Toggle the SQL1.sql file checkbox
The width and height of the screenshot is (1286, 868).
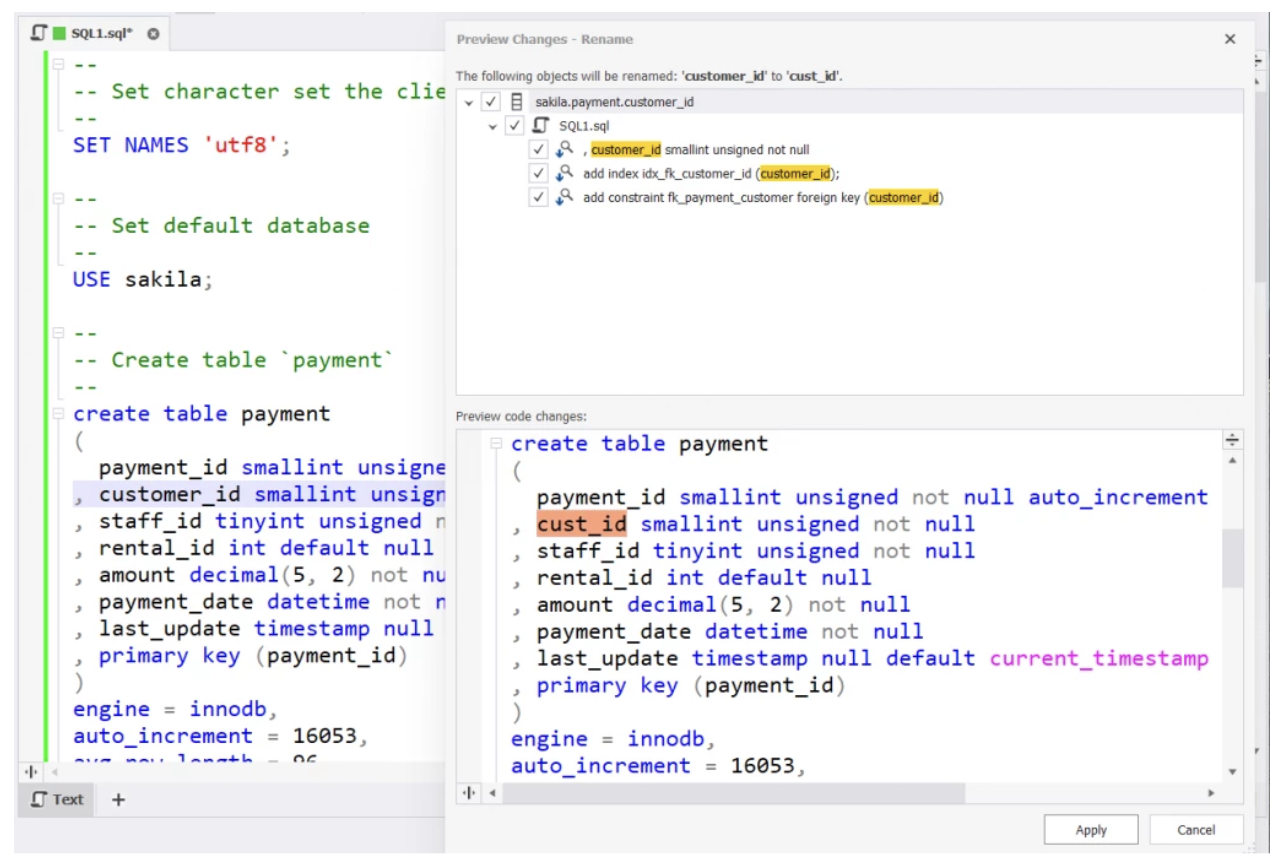click(514, 126)
